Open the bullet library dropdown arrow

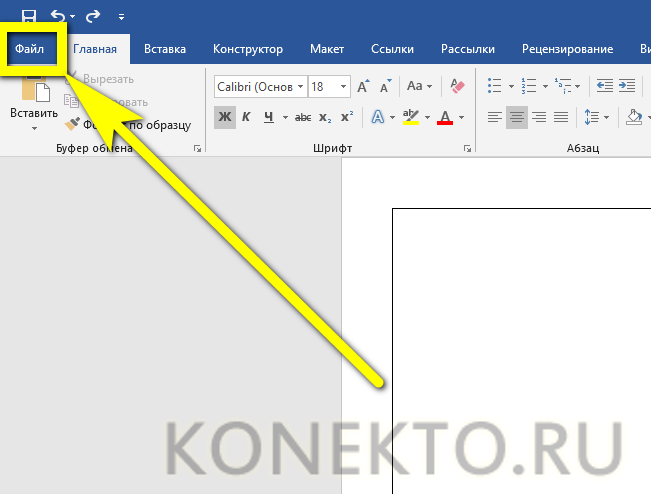coord(512,86)
